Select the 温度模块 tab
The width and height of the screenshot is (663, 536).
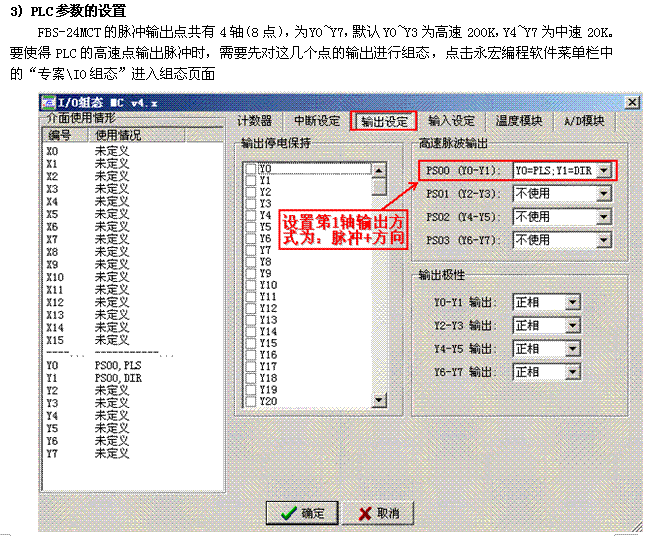518,121
